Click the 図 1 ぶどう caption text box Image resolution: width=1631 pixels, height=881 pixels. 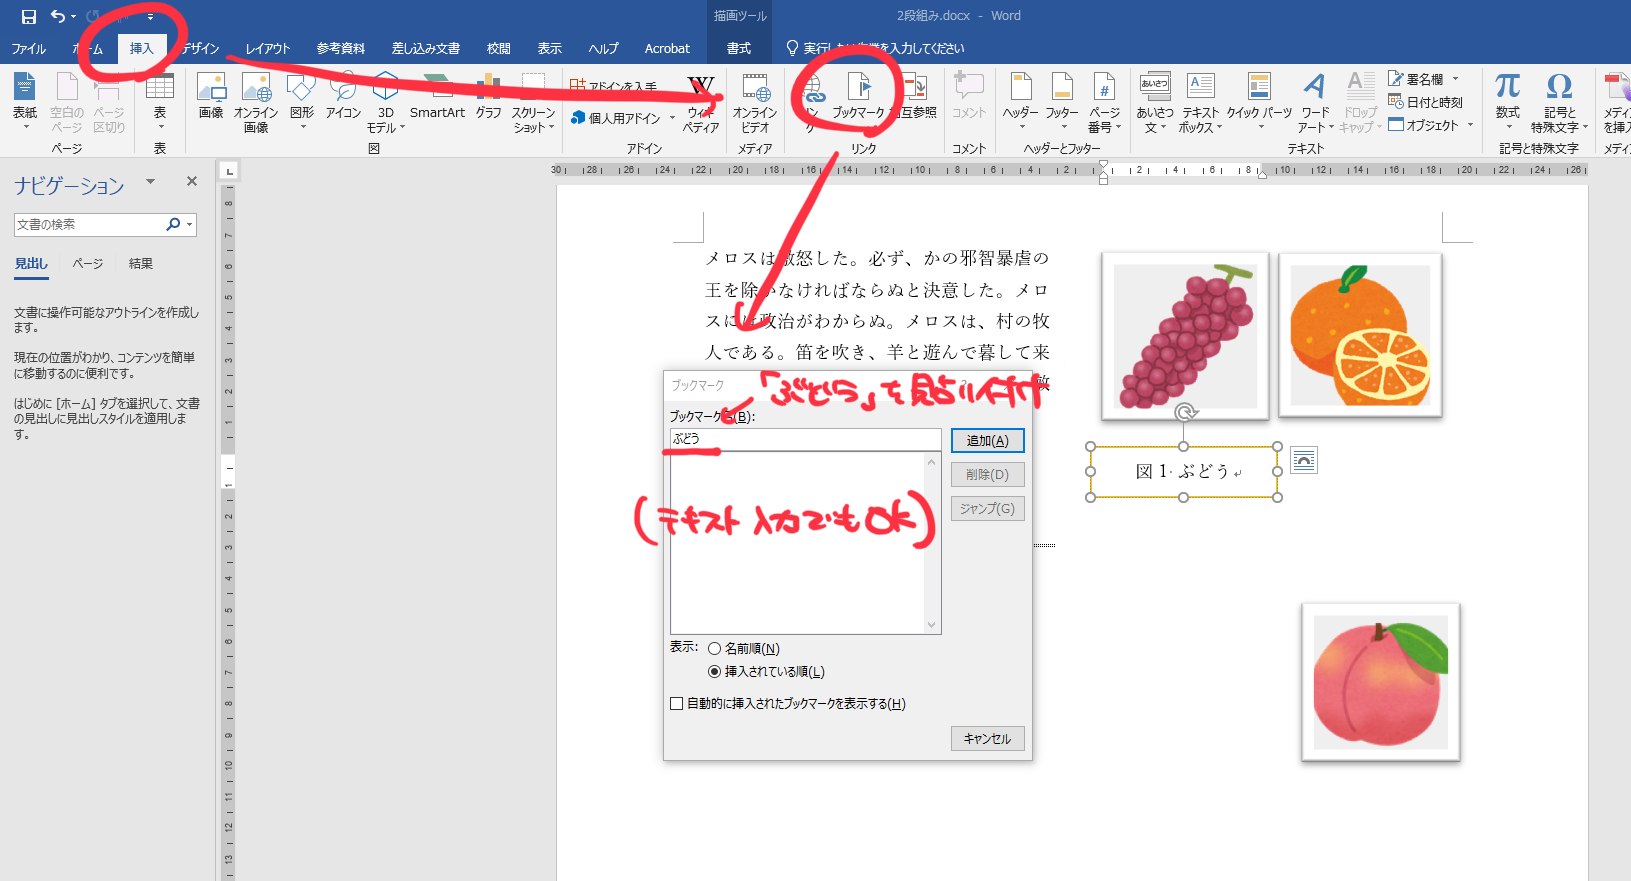tap(1184, 472)
